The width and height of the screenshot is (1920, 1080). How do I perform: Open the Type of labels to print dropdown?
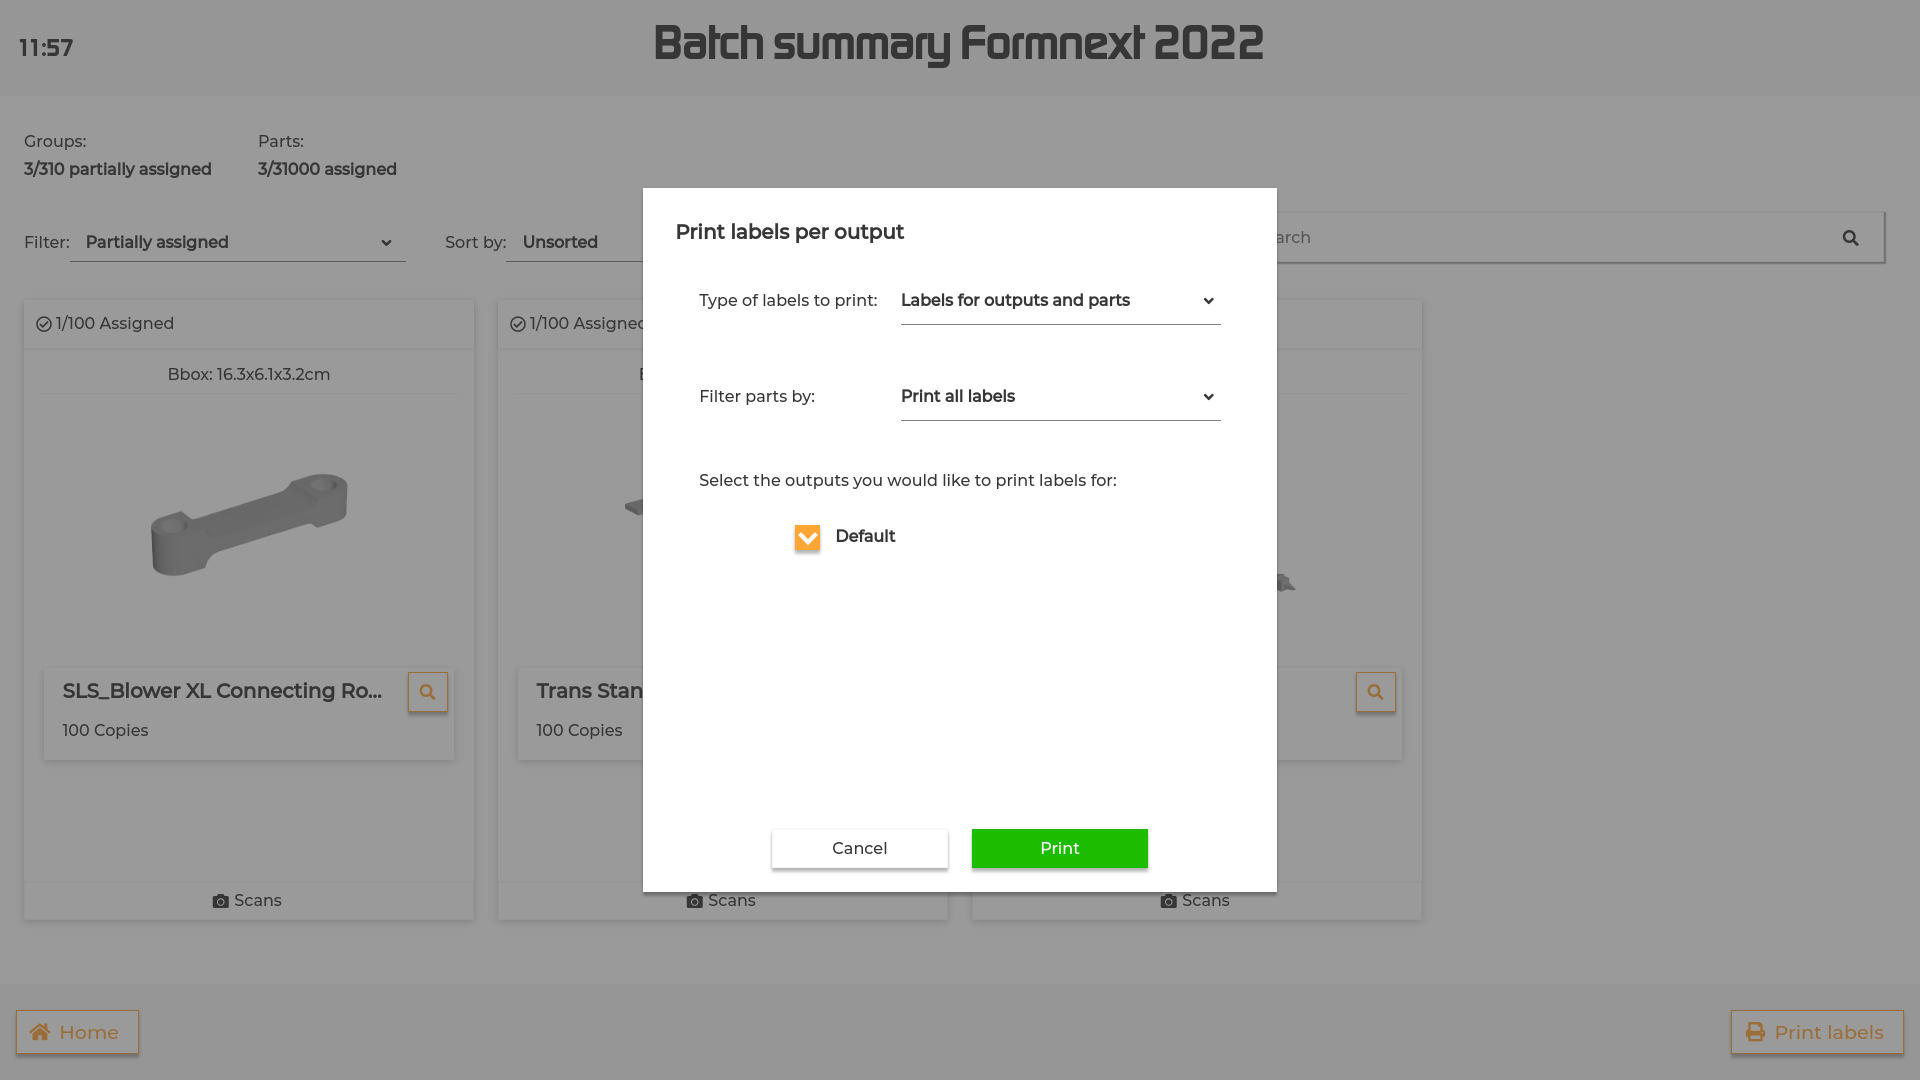point(1060,301)
